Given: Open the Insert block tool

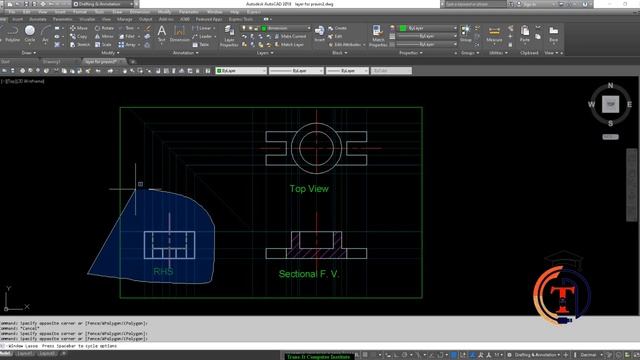Looking at the screenshot, I should (320, 34).
